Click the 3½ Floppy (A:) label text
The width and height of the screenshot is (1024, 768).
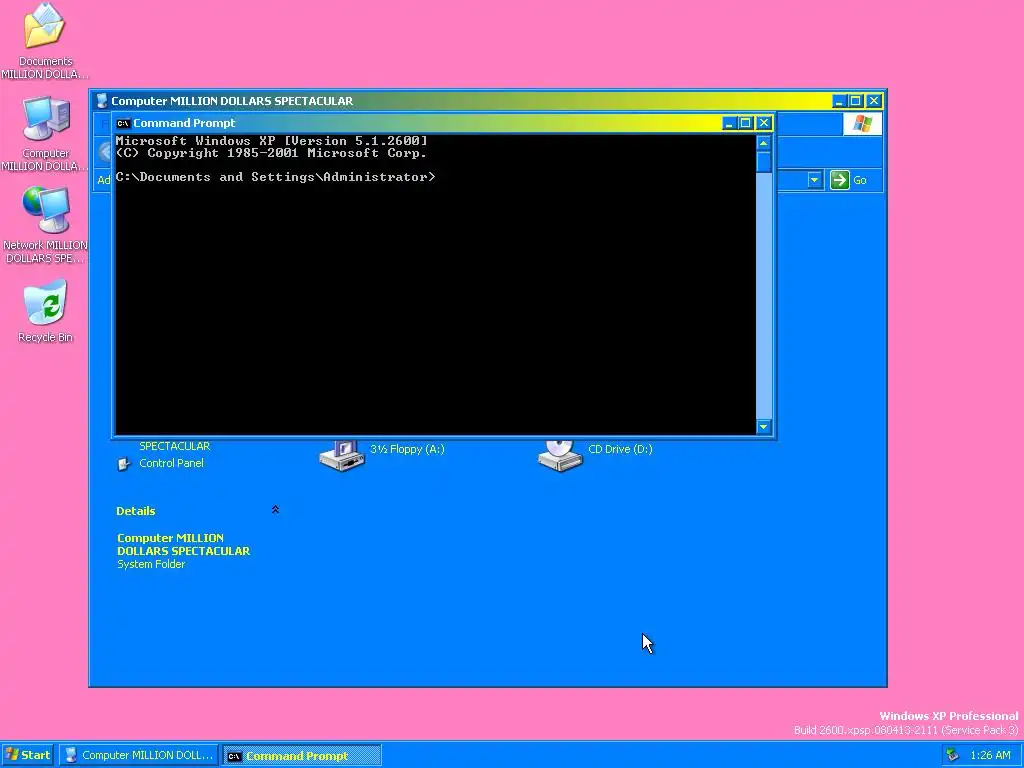coord(408,449)
